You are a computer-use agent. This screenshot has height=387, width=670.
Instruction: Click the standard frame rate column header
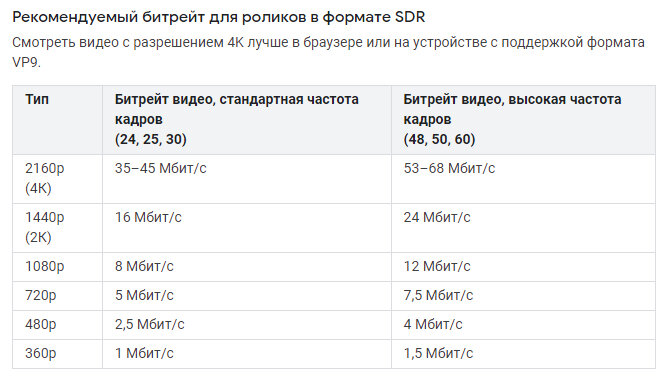pos(236,119)
